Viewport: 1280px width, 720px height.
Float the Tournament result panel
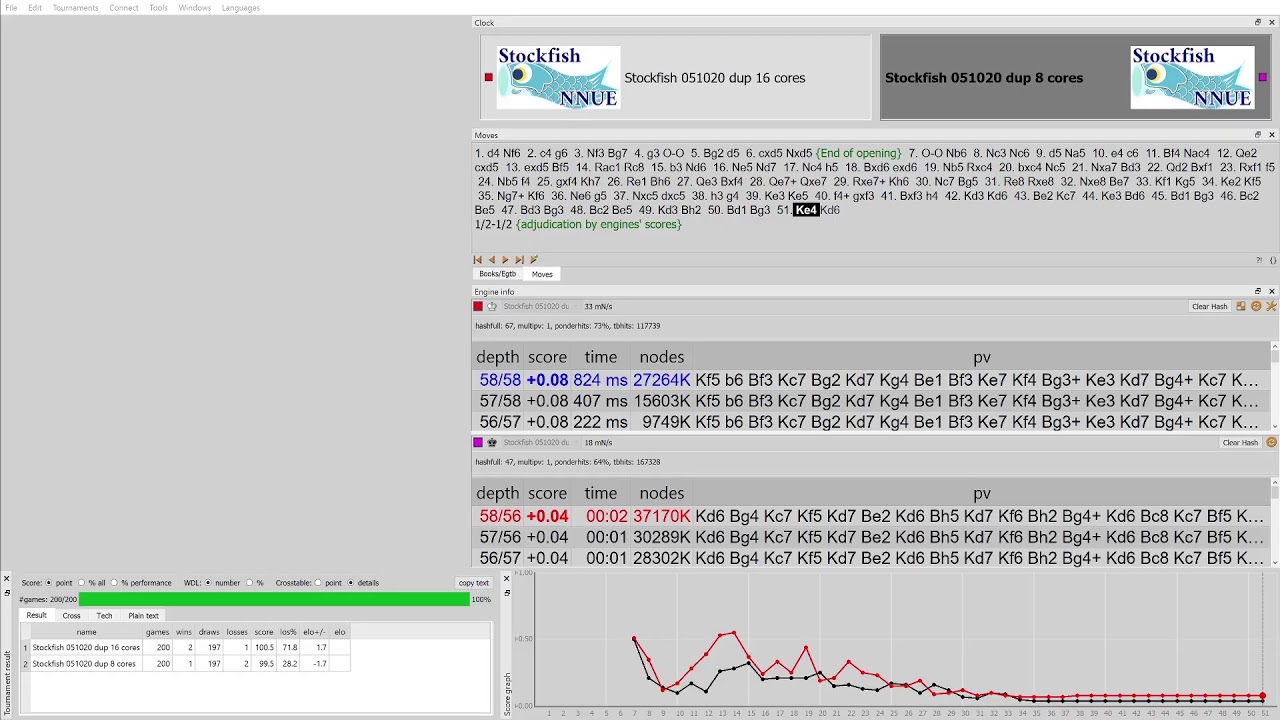(x=6, y=593)
